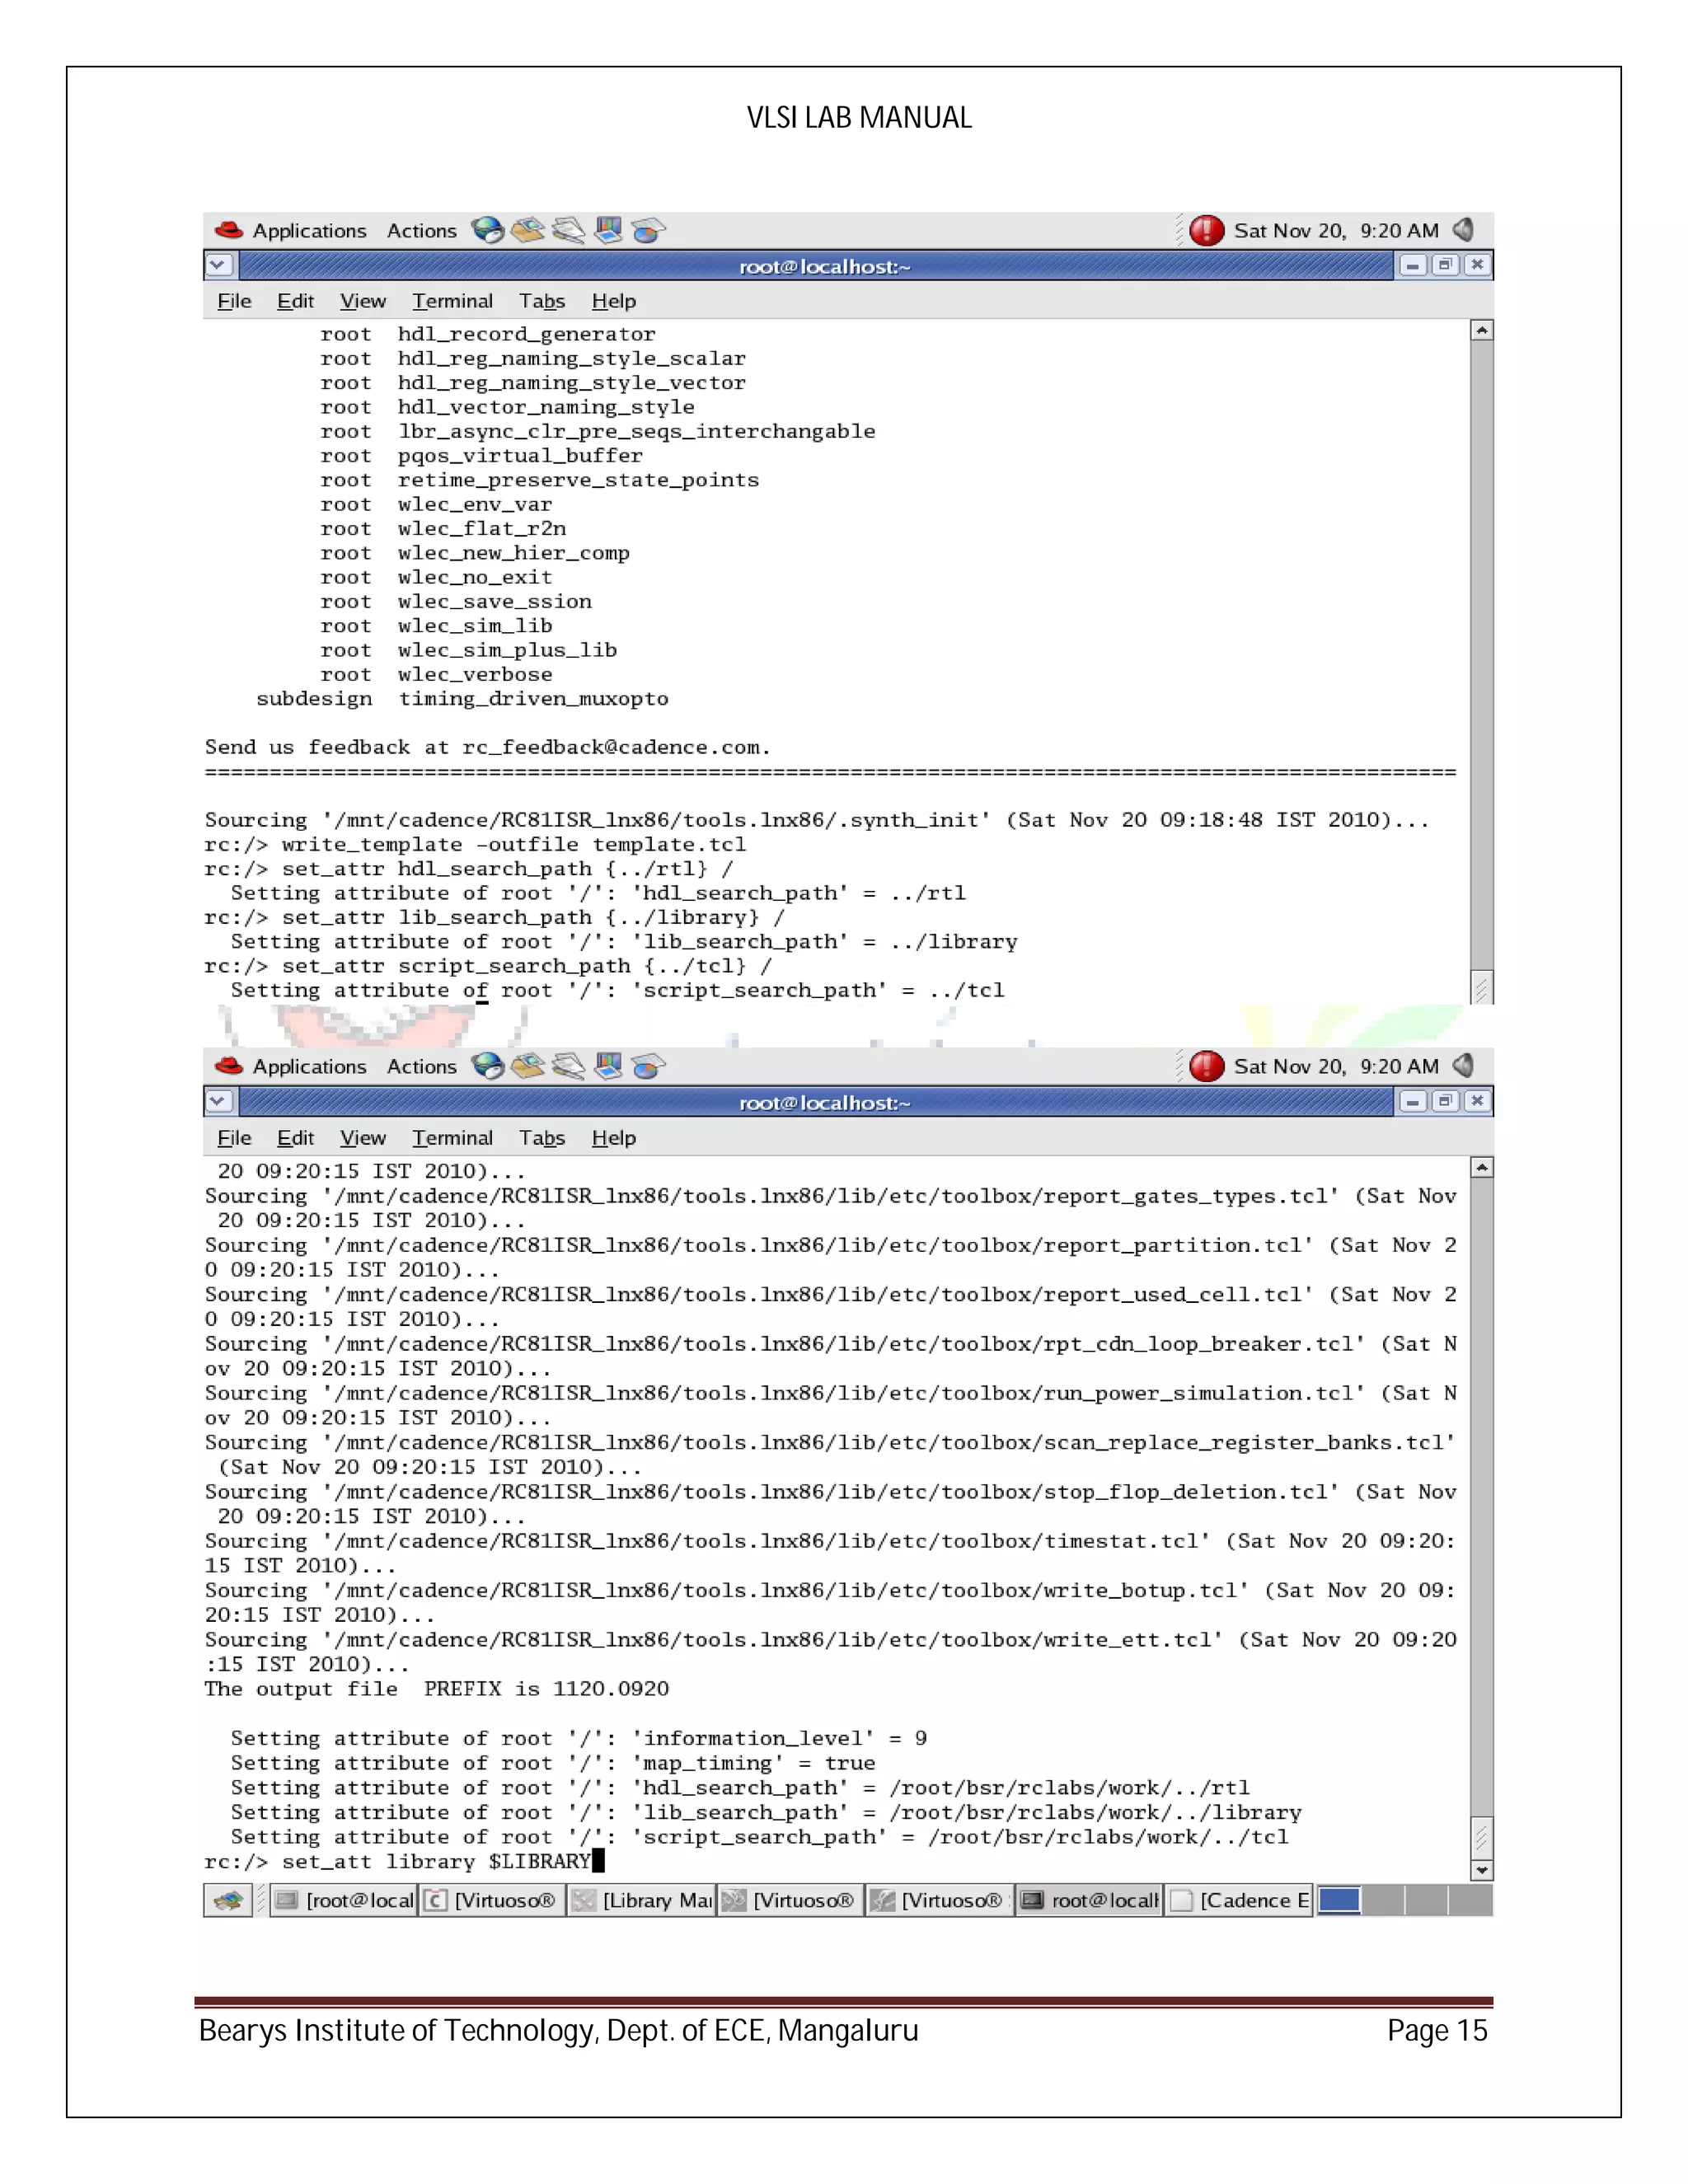Click the presentation launcher icon in the lower panel

[x=608, y=1066]
